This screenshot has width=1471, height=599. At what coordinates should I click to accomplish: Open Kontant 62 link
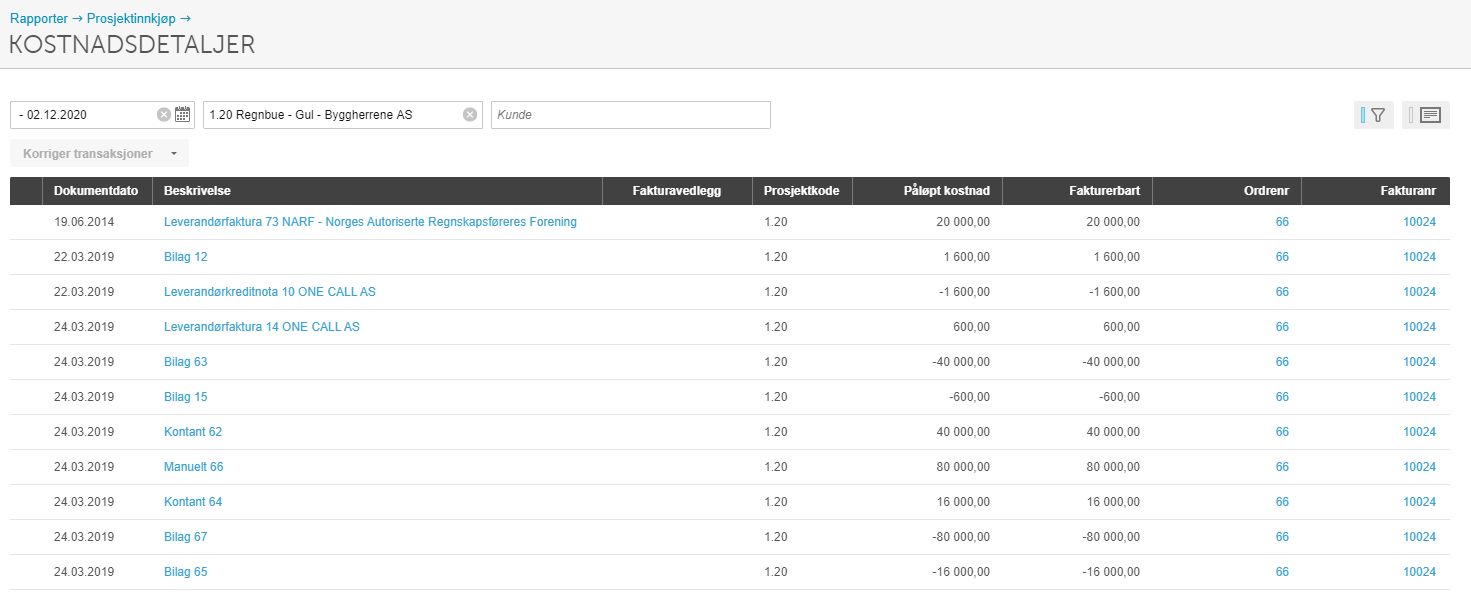pyautogui.click(x=193, y=432)
